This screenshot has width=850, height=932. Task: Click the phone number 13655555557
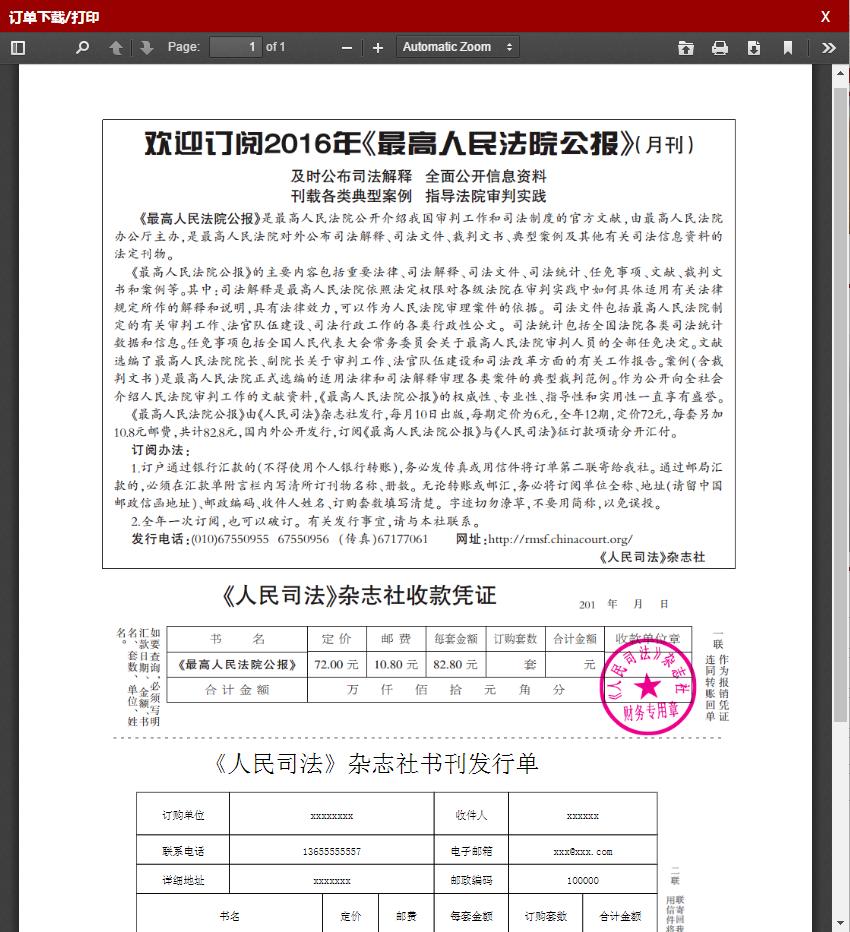coord(332,852)
